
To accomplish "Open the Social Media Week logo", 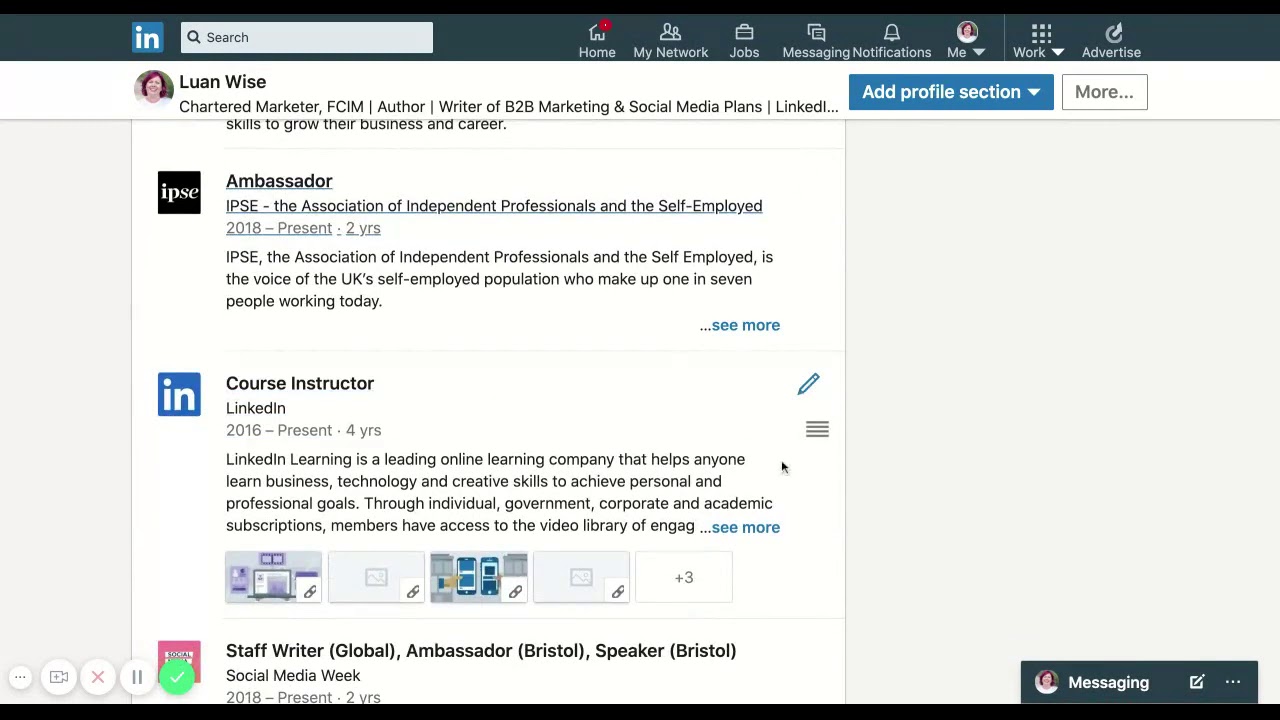I will (179, 663).
